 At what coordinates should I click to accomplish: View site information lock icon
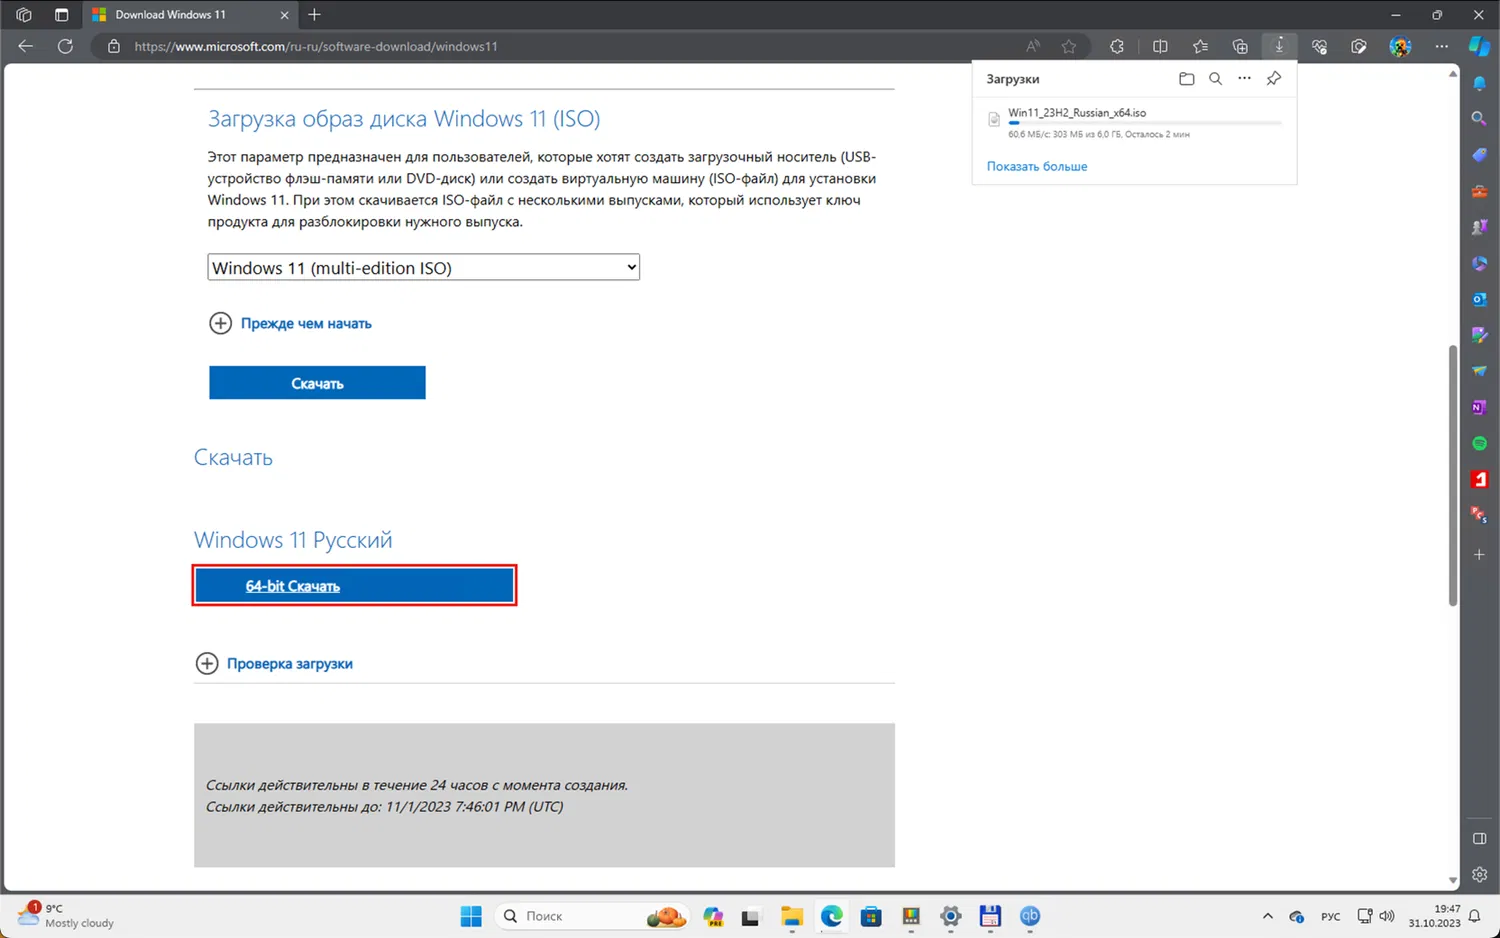pos(114,46)
